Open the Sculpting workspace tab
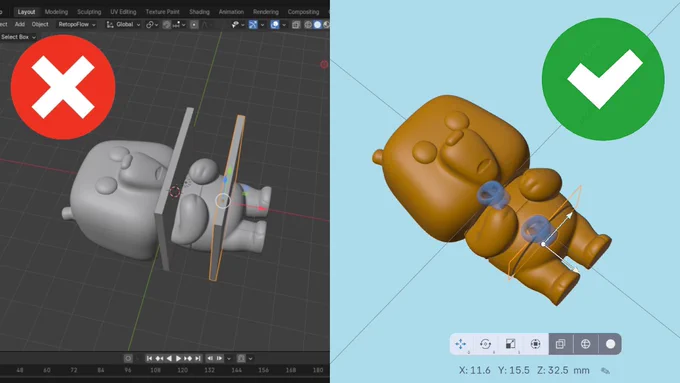 tap(89, 12)
